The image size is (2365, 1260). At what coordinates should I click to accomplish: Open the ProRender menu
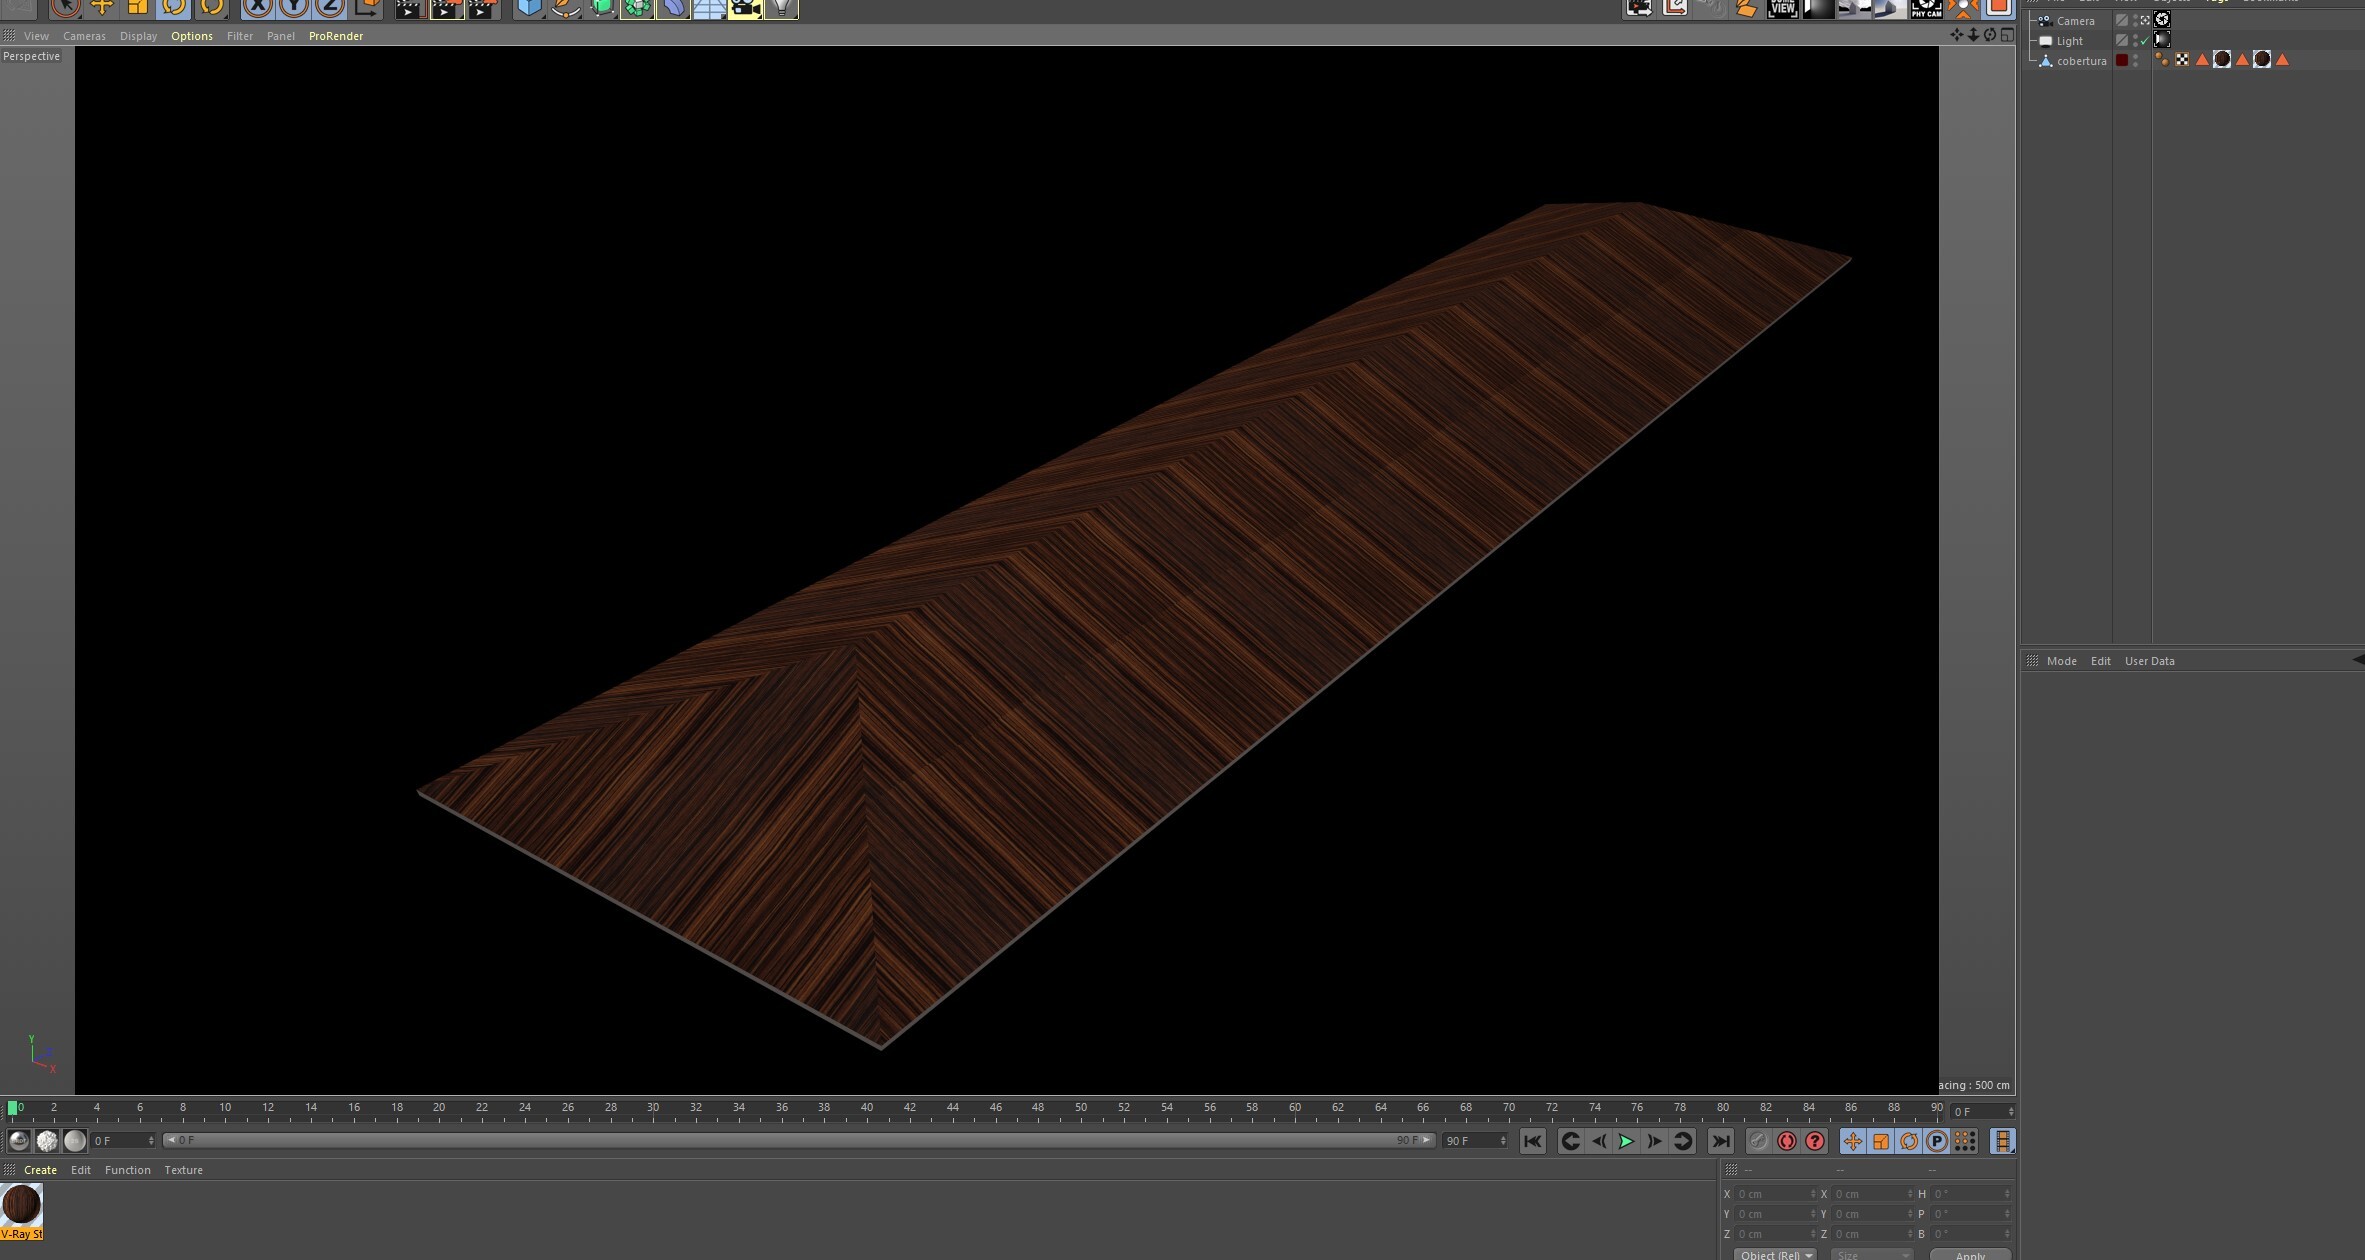tap(335, 36)
